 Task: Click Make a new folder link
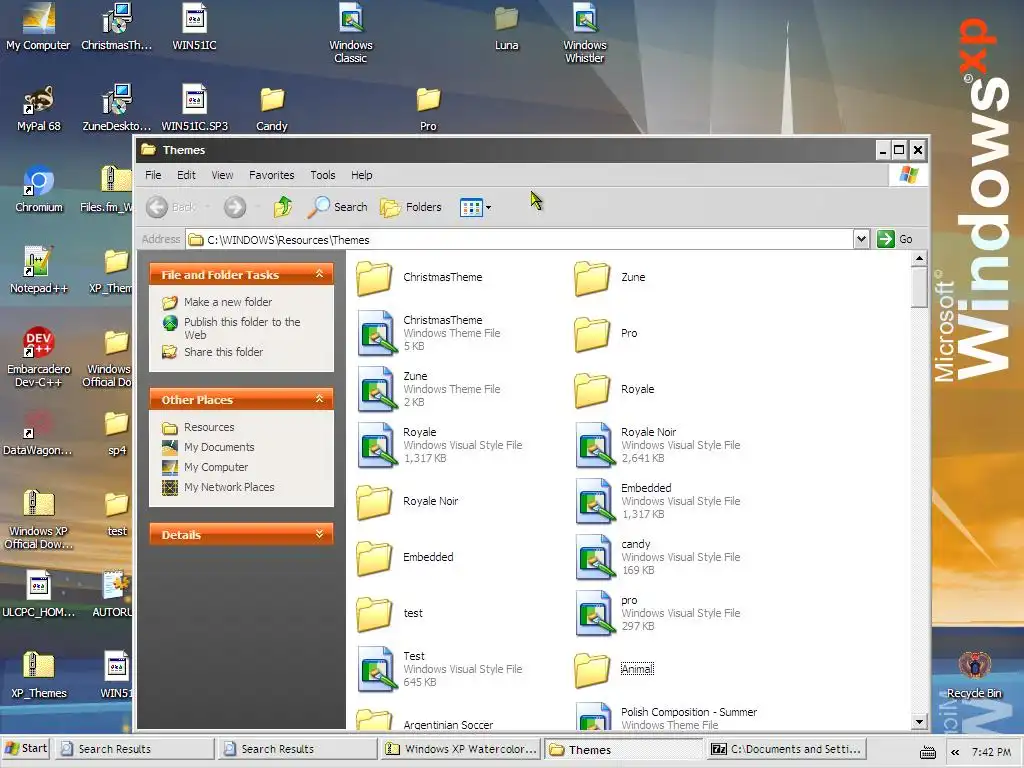click(x=228, y=302)
